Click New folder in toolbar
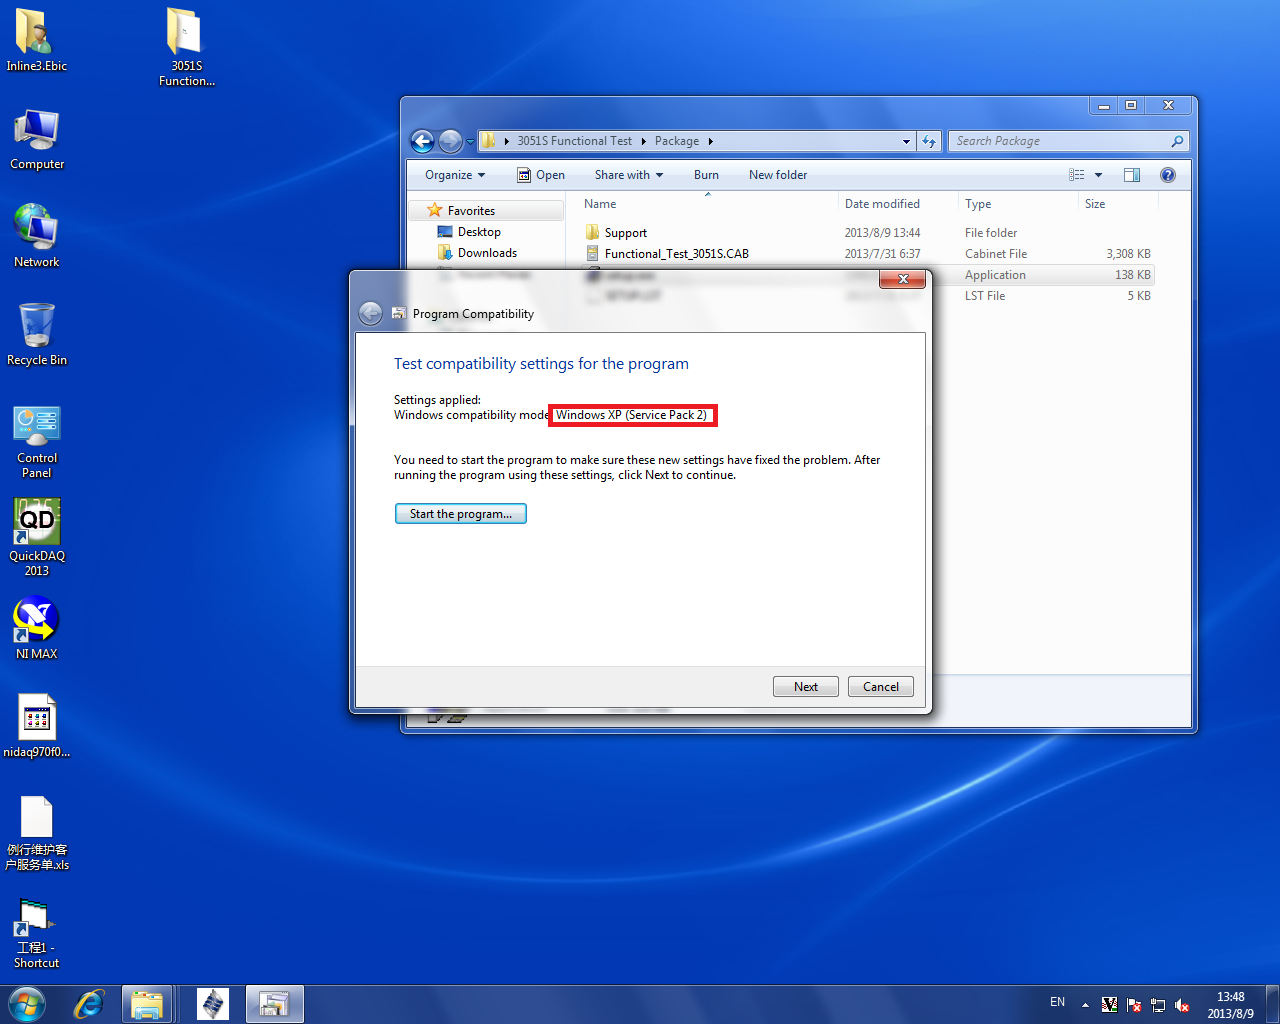Screen dimensions: 1280x1024 [778, 175]
